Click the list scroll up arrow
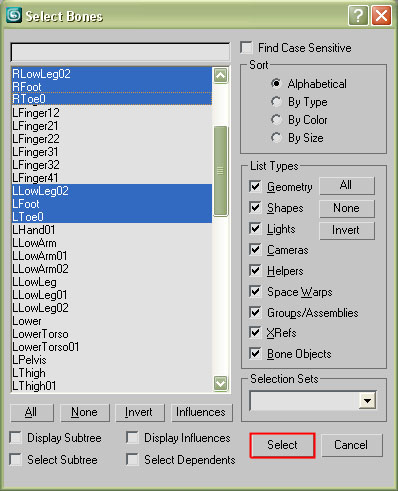Viewport: 398px width, 491px height. (x=221, y=75)
